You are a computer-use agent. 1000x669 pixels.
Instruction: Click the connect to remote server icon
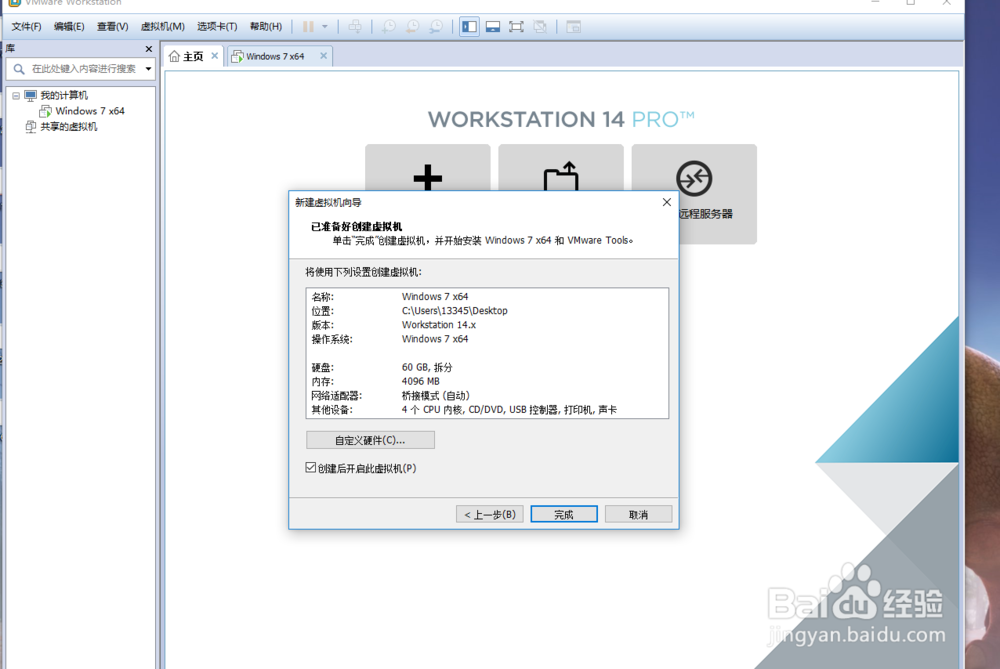point(694,179)
